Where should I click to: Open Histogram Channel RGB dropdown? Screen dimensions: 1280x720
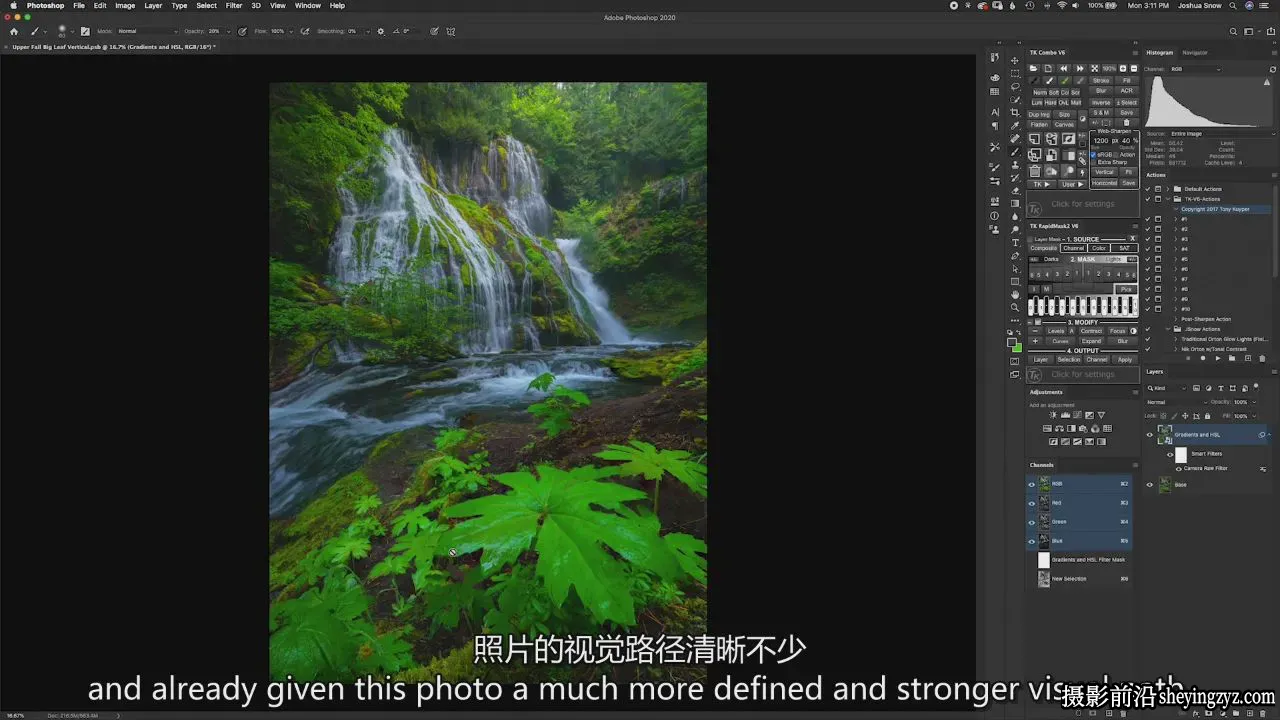tap(1195, 69)
